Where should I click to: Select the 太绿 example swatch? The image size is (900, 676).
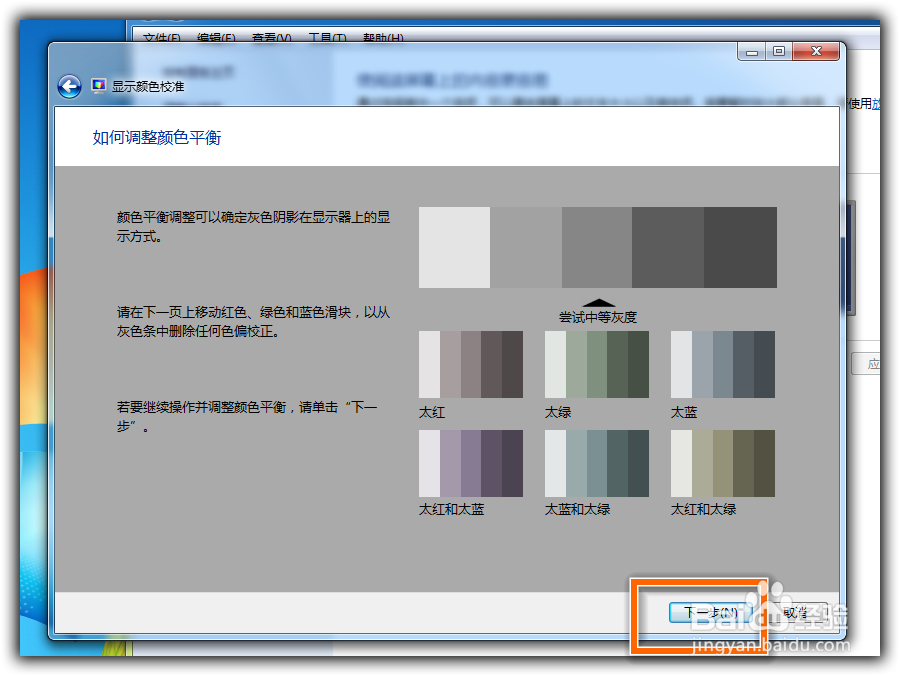tap(596, 364)
